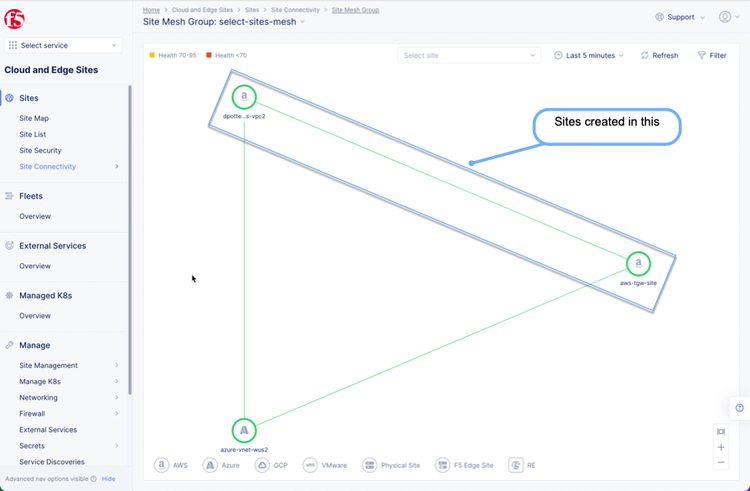This screenshot has height=491, width=750.
Task: Click the dpotte...s-vpc2 AWS site node
Action: point(244,97)
